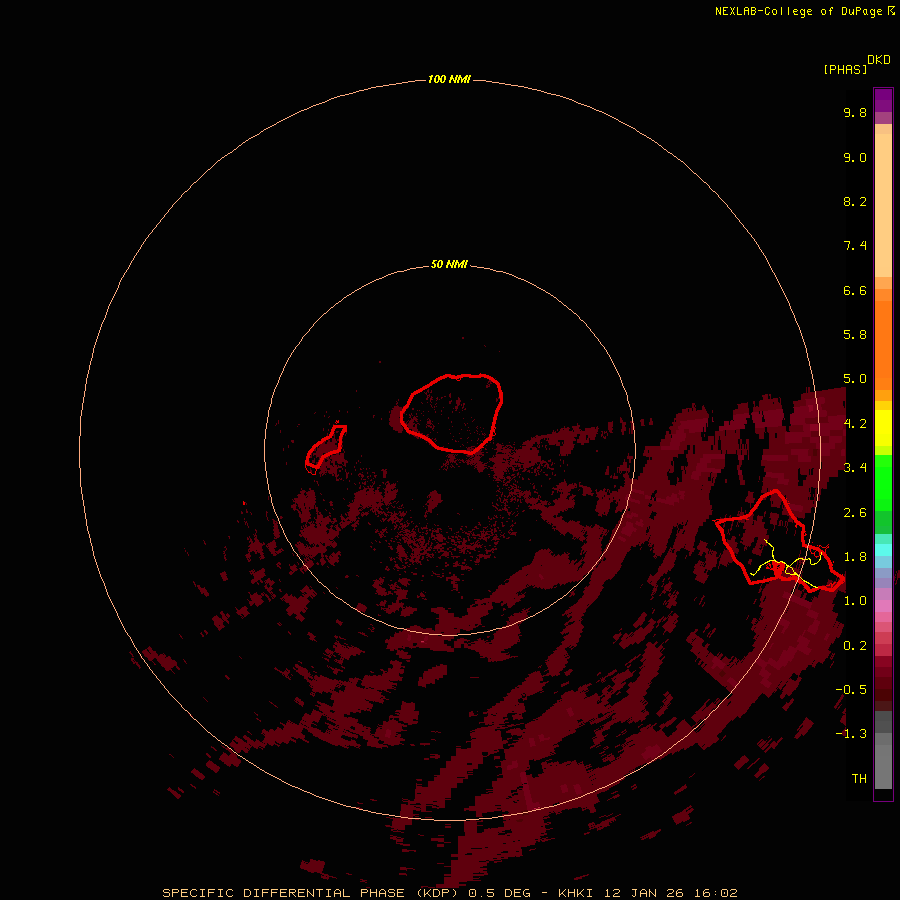Screen dimensions: 900x900
Task: Click the KHKI station ID in the caption
Action: pyautogui.click(x=577, y=893)
